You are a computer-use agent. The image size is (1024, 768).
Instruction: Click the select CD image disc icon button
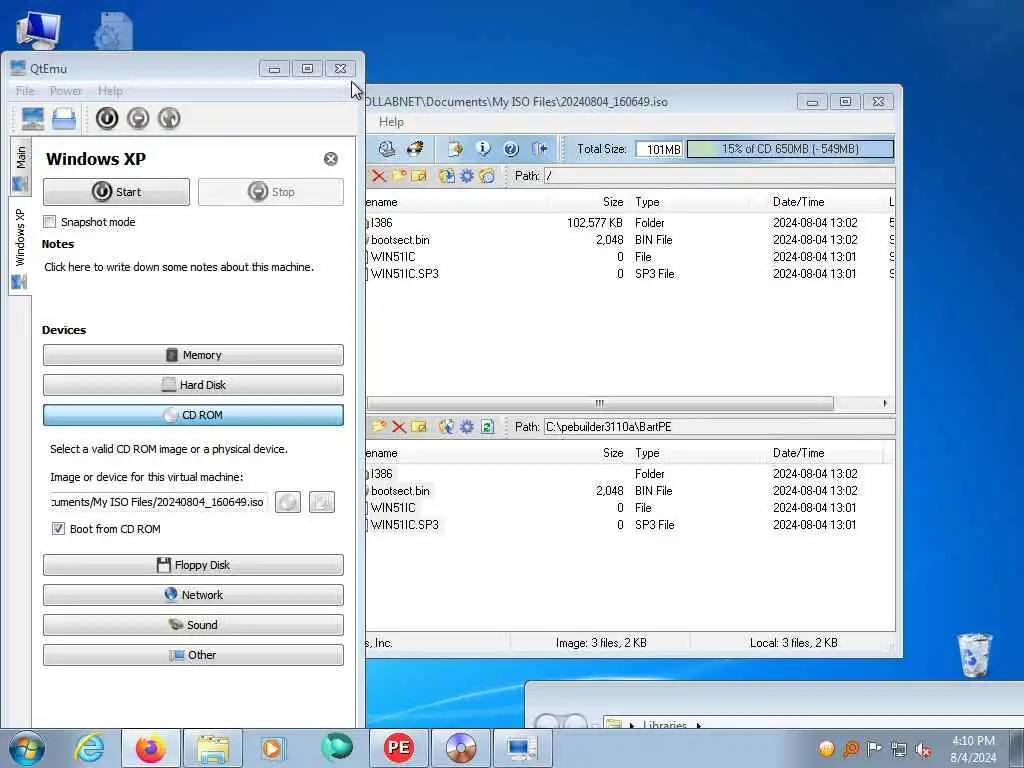288,502
